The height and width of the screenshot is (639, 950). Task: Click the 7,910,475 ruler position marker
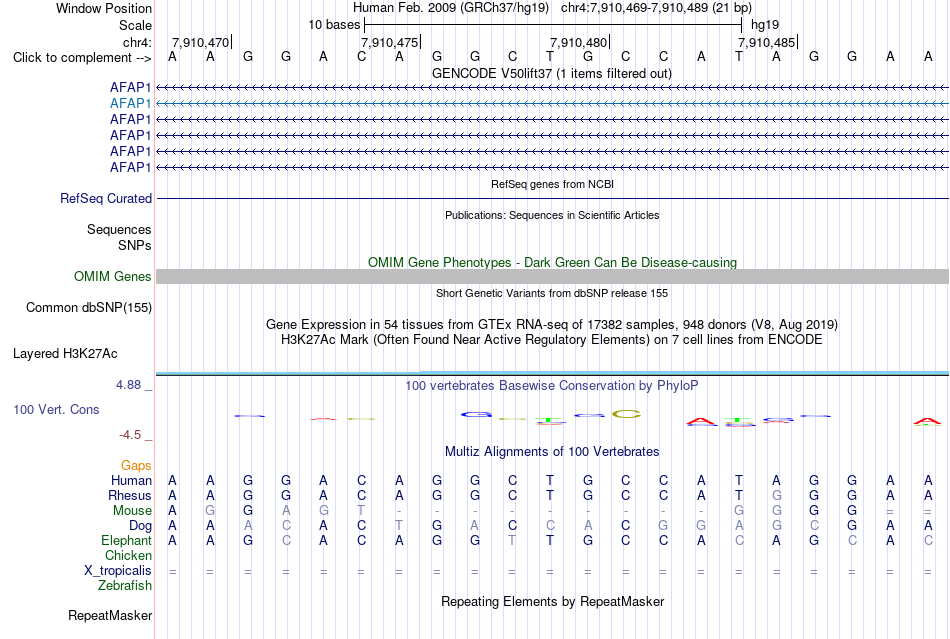390,42
